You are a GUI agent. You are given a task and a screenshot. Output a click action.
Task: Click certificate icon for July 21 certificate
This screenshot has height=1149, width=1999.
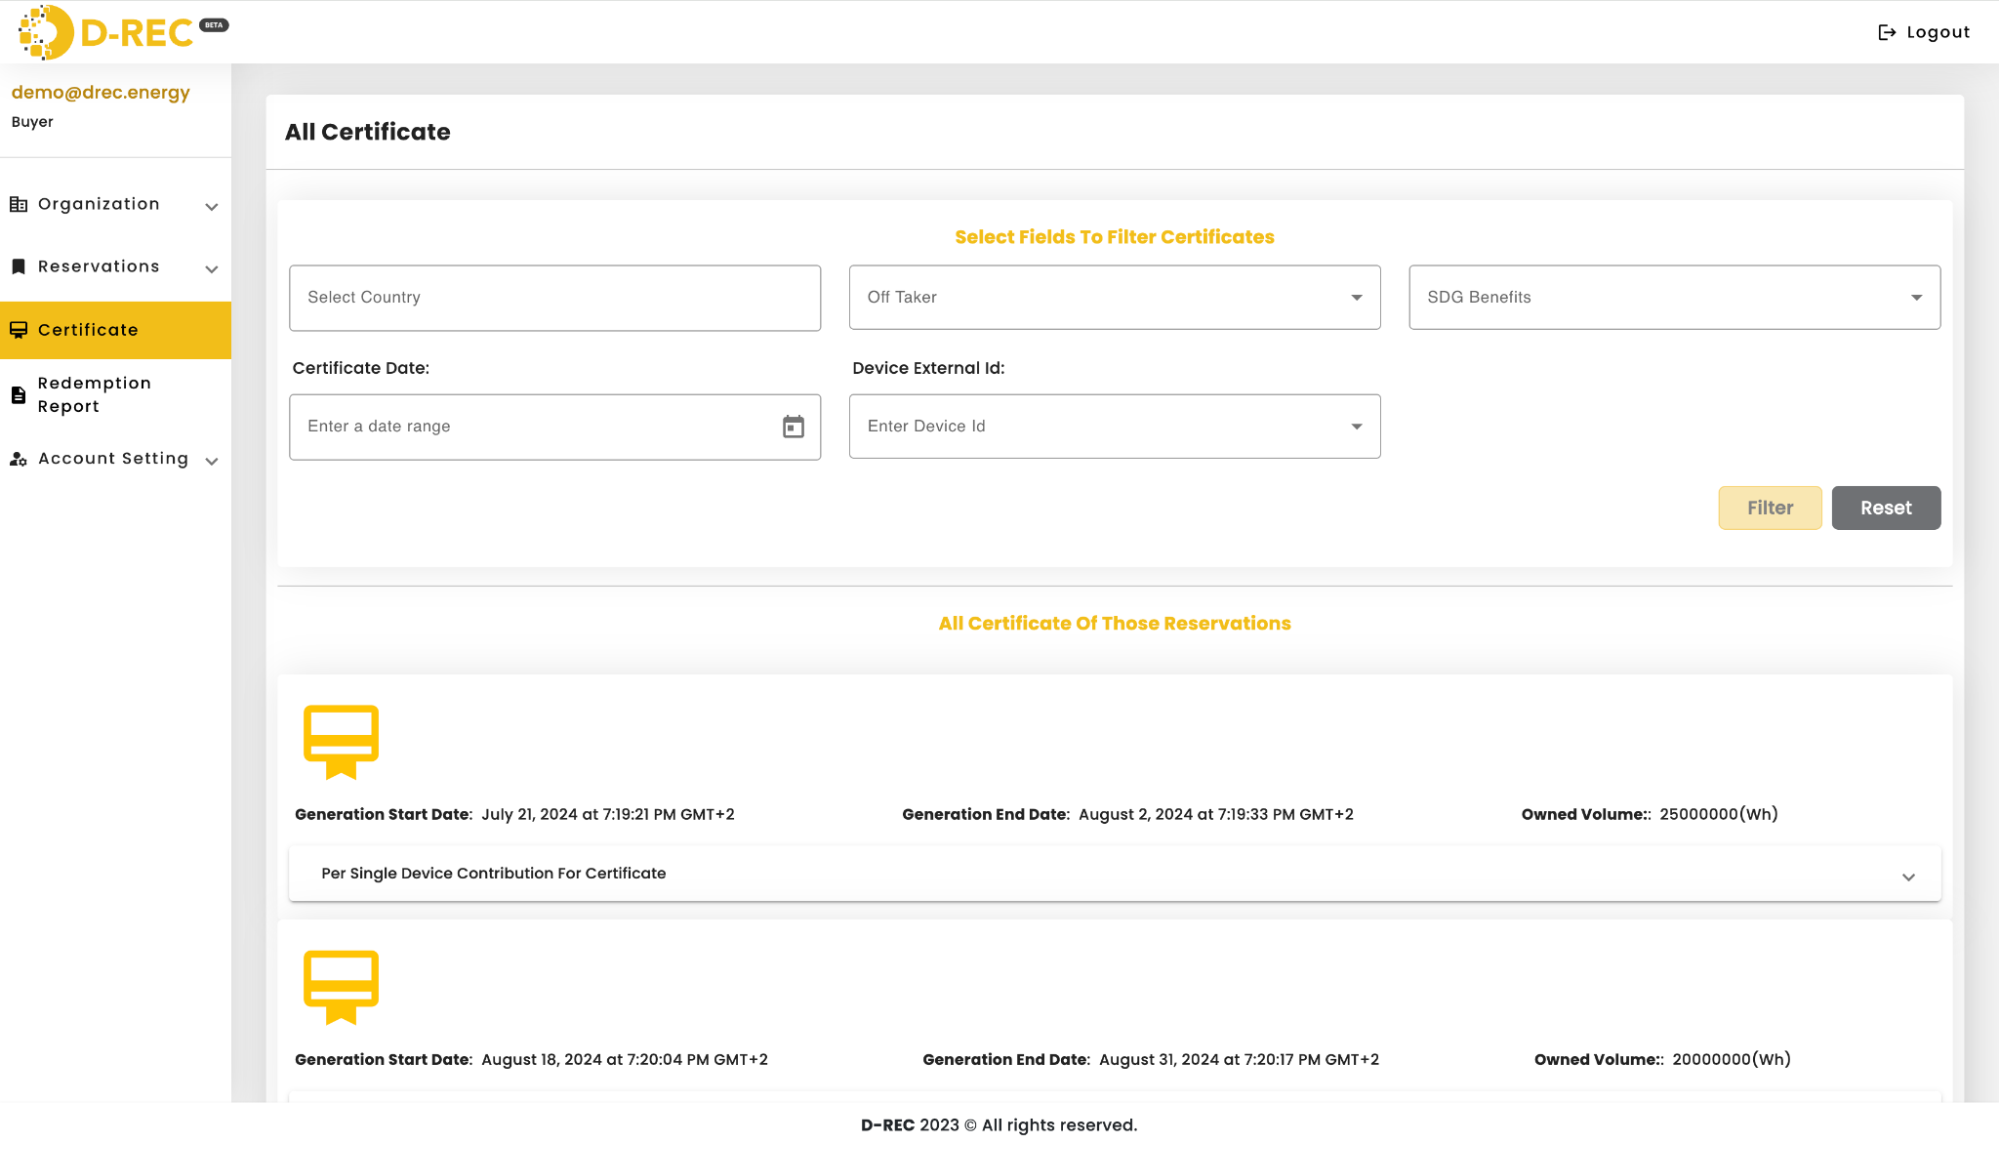pyautogui.click(x=341, y=742)
